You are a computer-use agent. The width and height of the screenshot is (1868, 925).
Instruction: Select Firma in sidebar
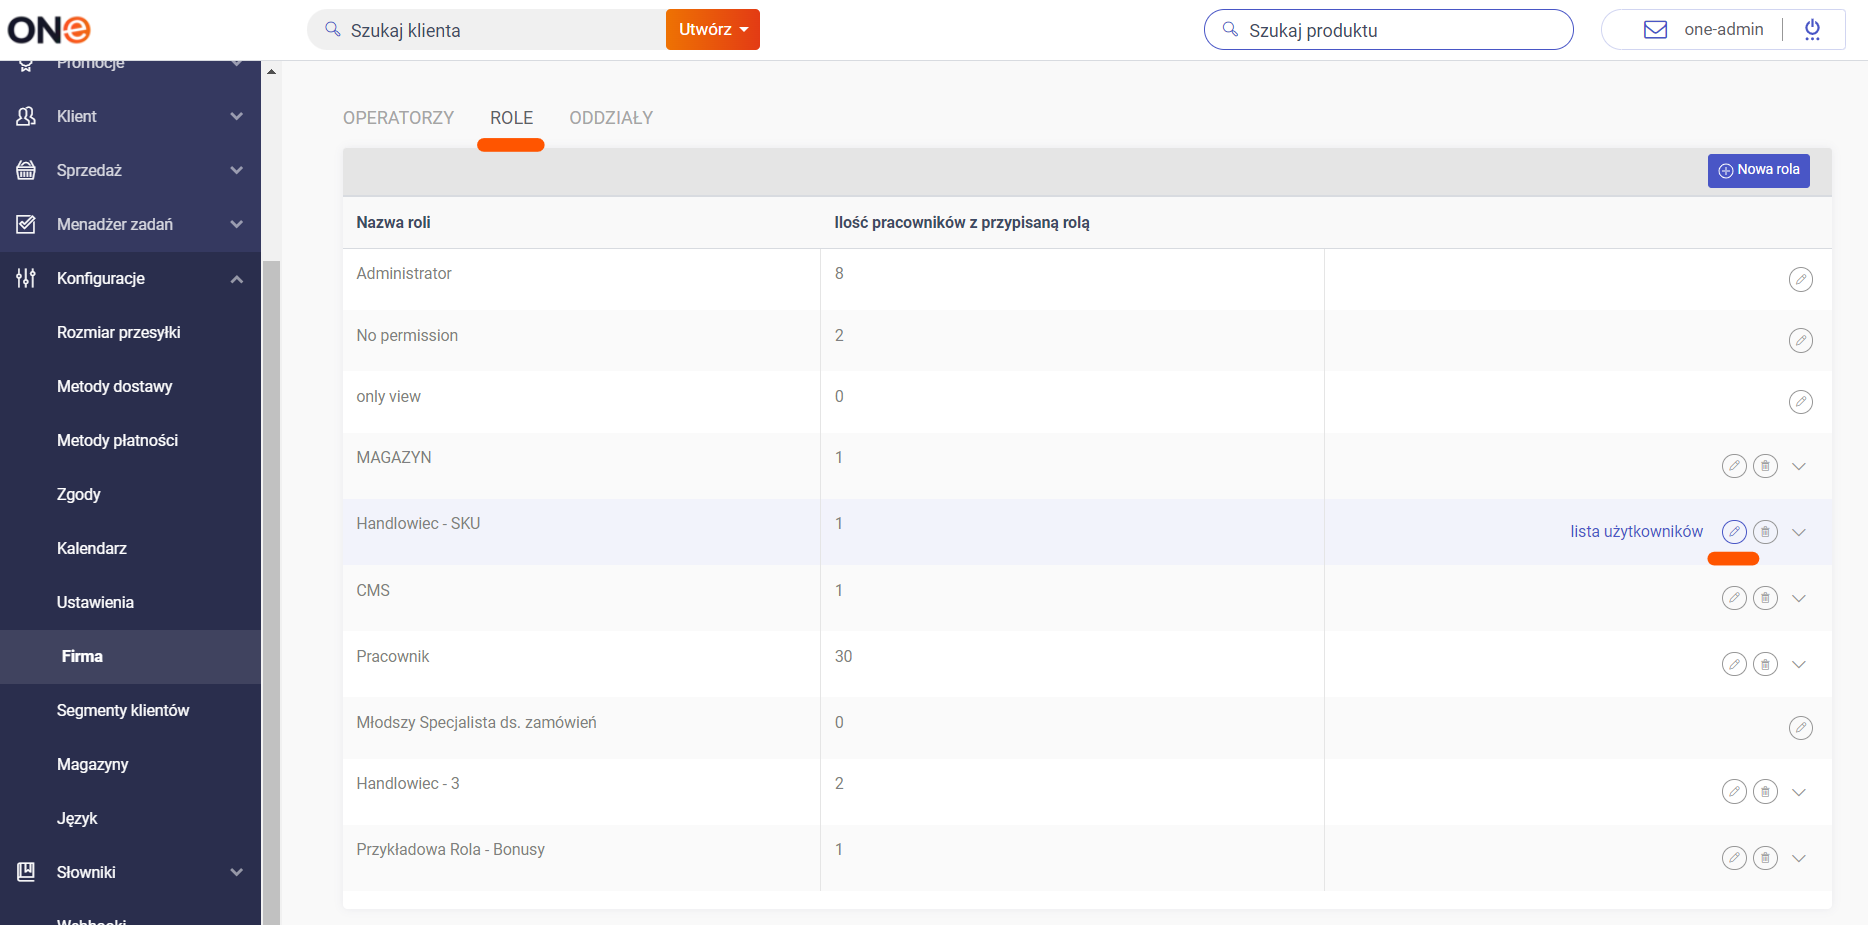point(82,656)
